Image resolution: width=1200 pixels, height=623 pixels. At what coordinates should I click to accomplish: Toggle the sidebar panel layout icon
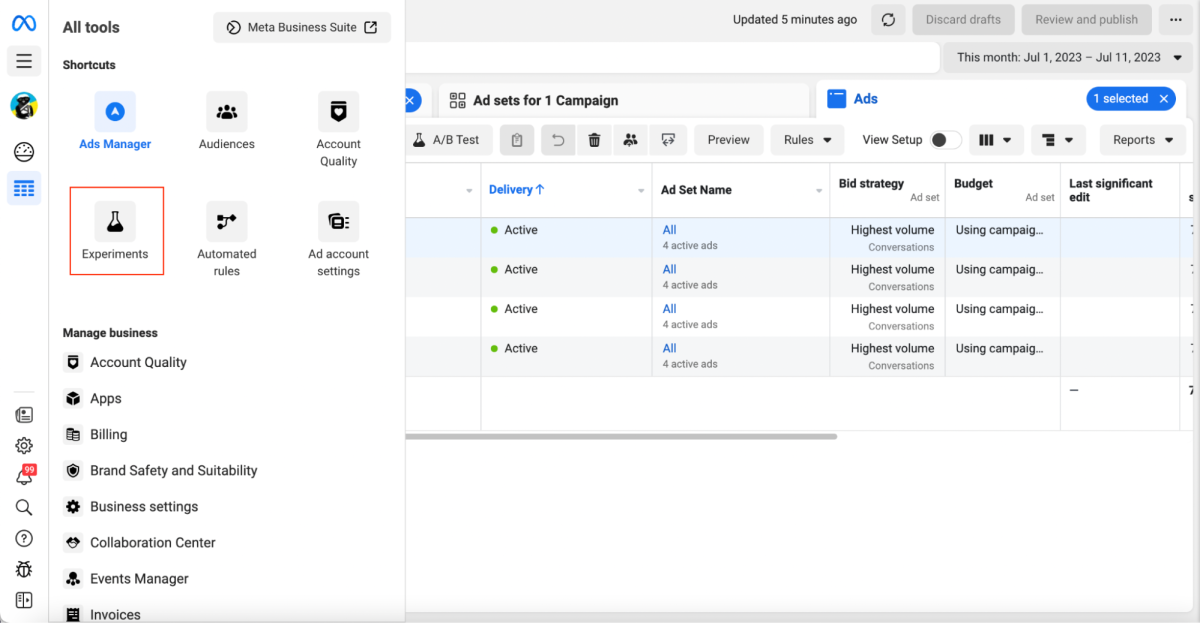coord(24,600)
